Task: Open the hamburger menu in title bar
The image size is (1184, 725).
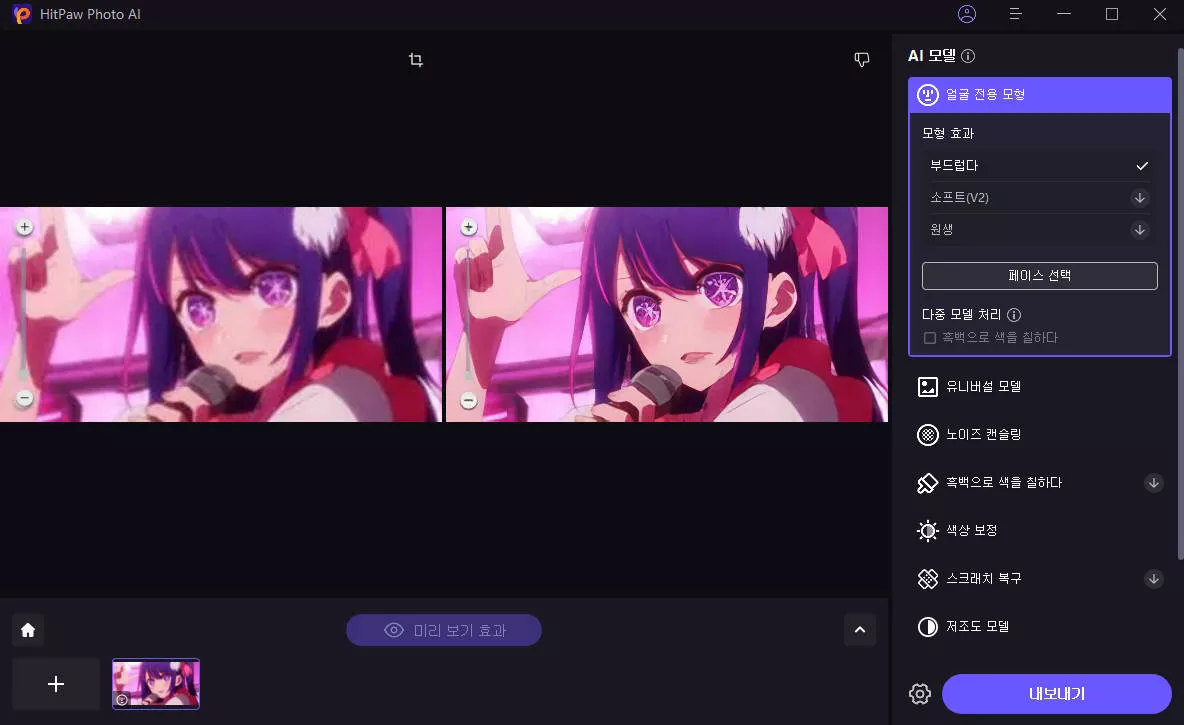Action: click(x=1015, y=14)
